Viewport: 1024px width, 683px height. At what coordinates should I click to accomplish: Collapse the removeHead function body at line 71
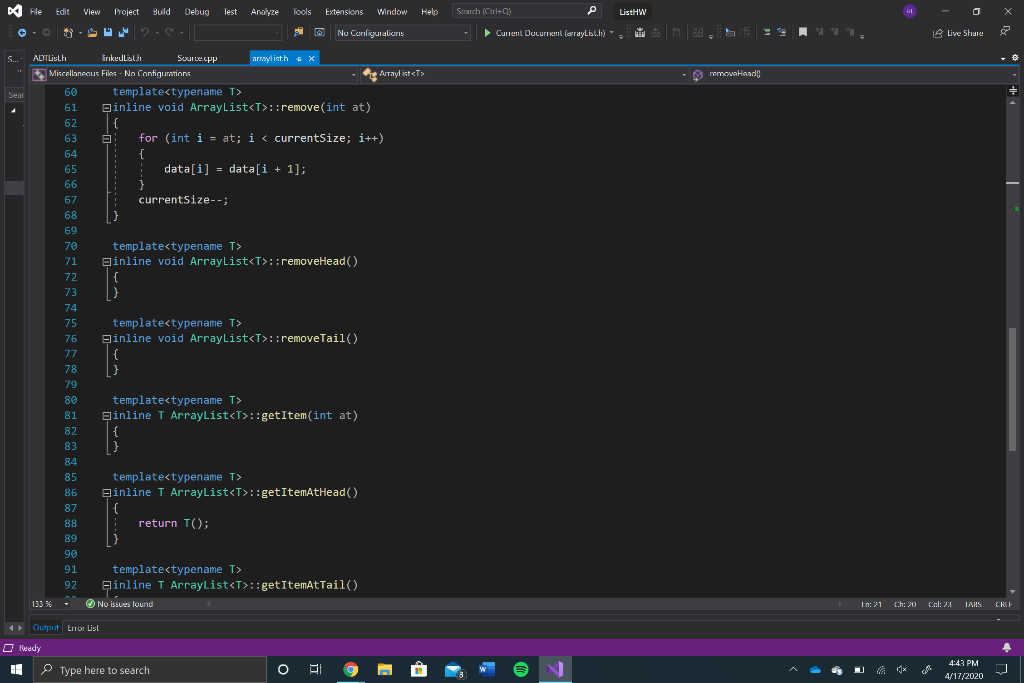point(106,261)
